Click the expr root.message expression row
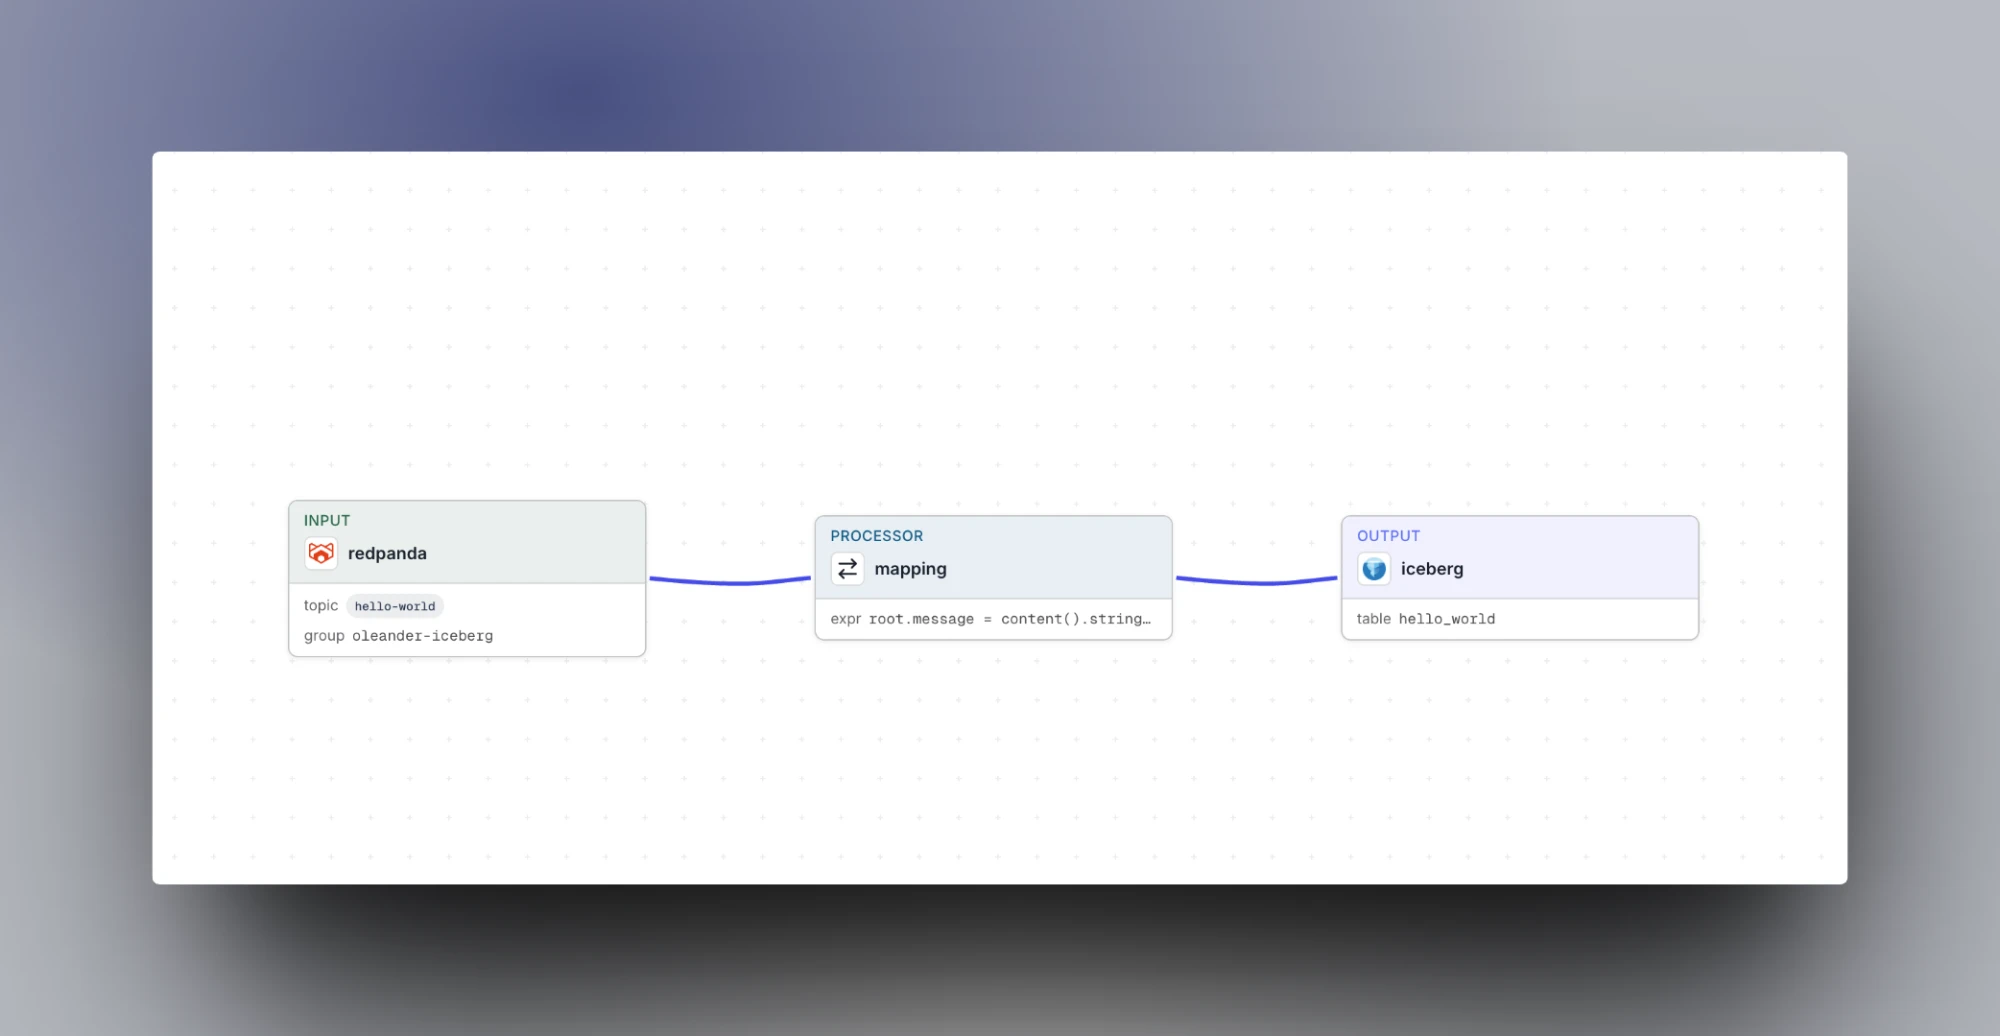Screen dimensions: 2000x1036 pos(991,619)
